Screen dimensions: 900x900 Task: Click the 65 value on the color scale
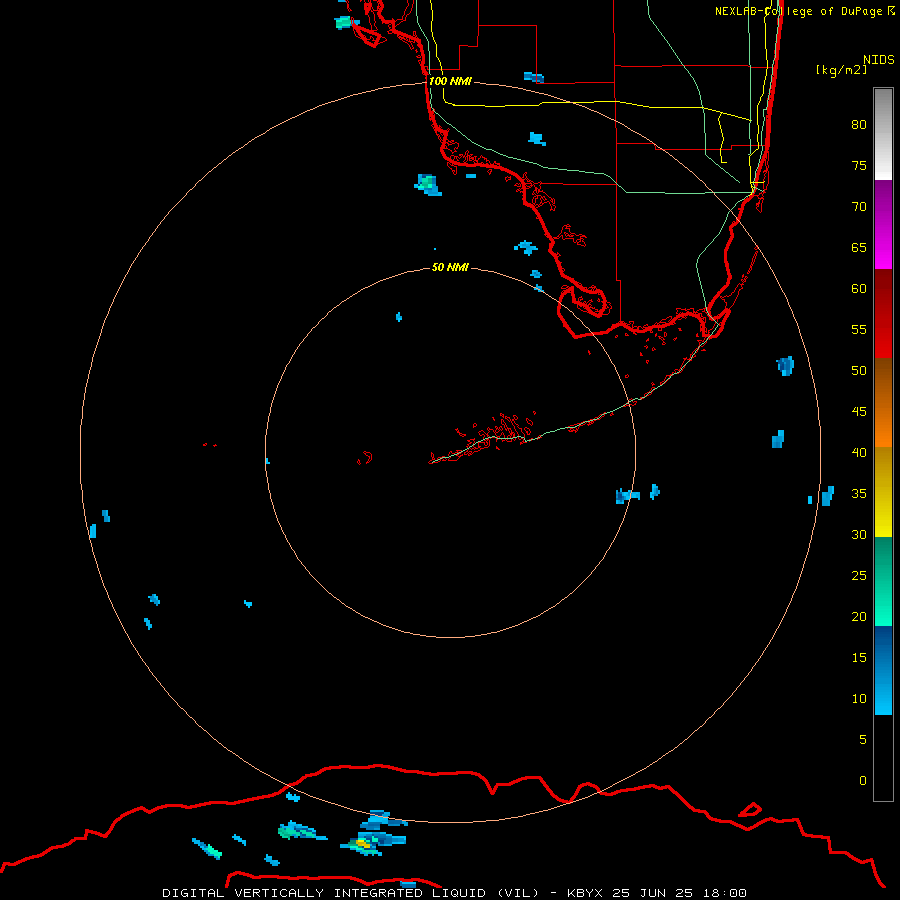point(859,248)
